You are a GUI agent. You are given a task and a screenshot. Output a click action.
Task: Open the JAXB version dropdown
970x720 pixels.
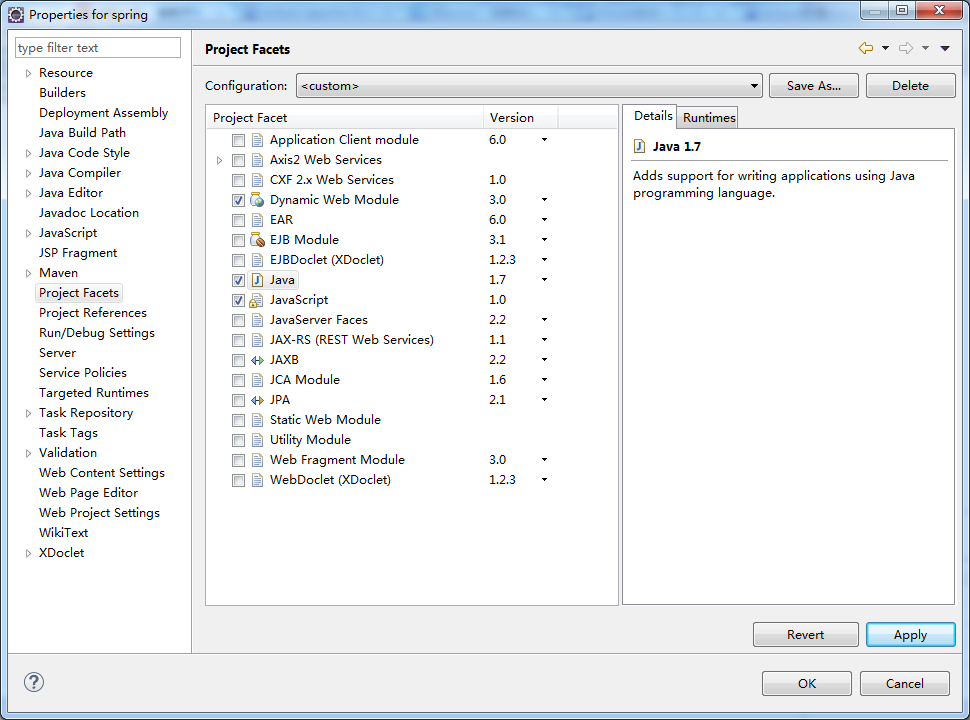544,359
